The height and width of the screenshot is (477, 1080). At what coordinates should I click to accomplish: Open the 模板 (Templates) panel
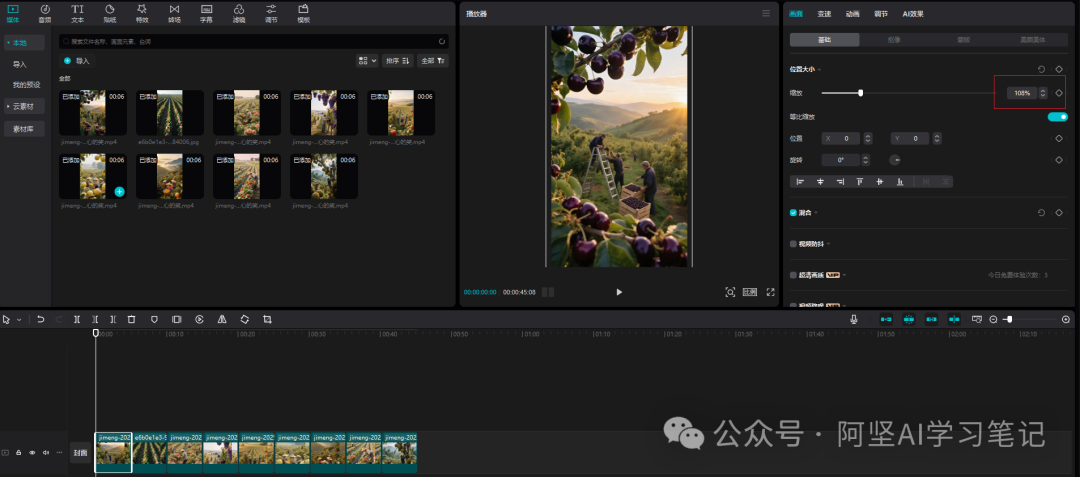point(303,13)
